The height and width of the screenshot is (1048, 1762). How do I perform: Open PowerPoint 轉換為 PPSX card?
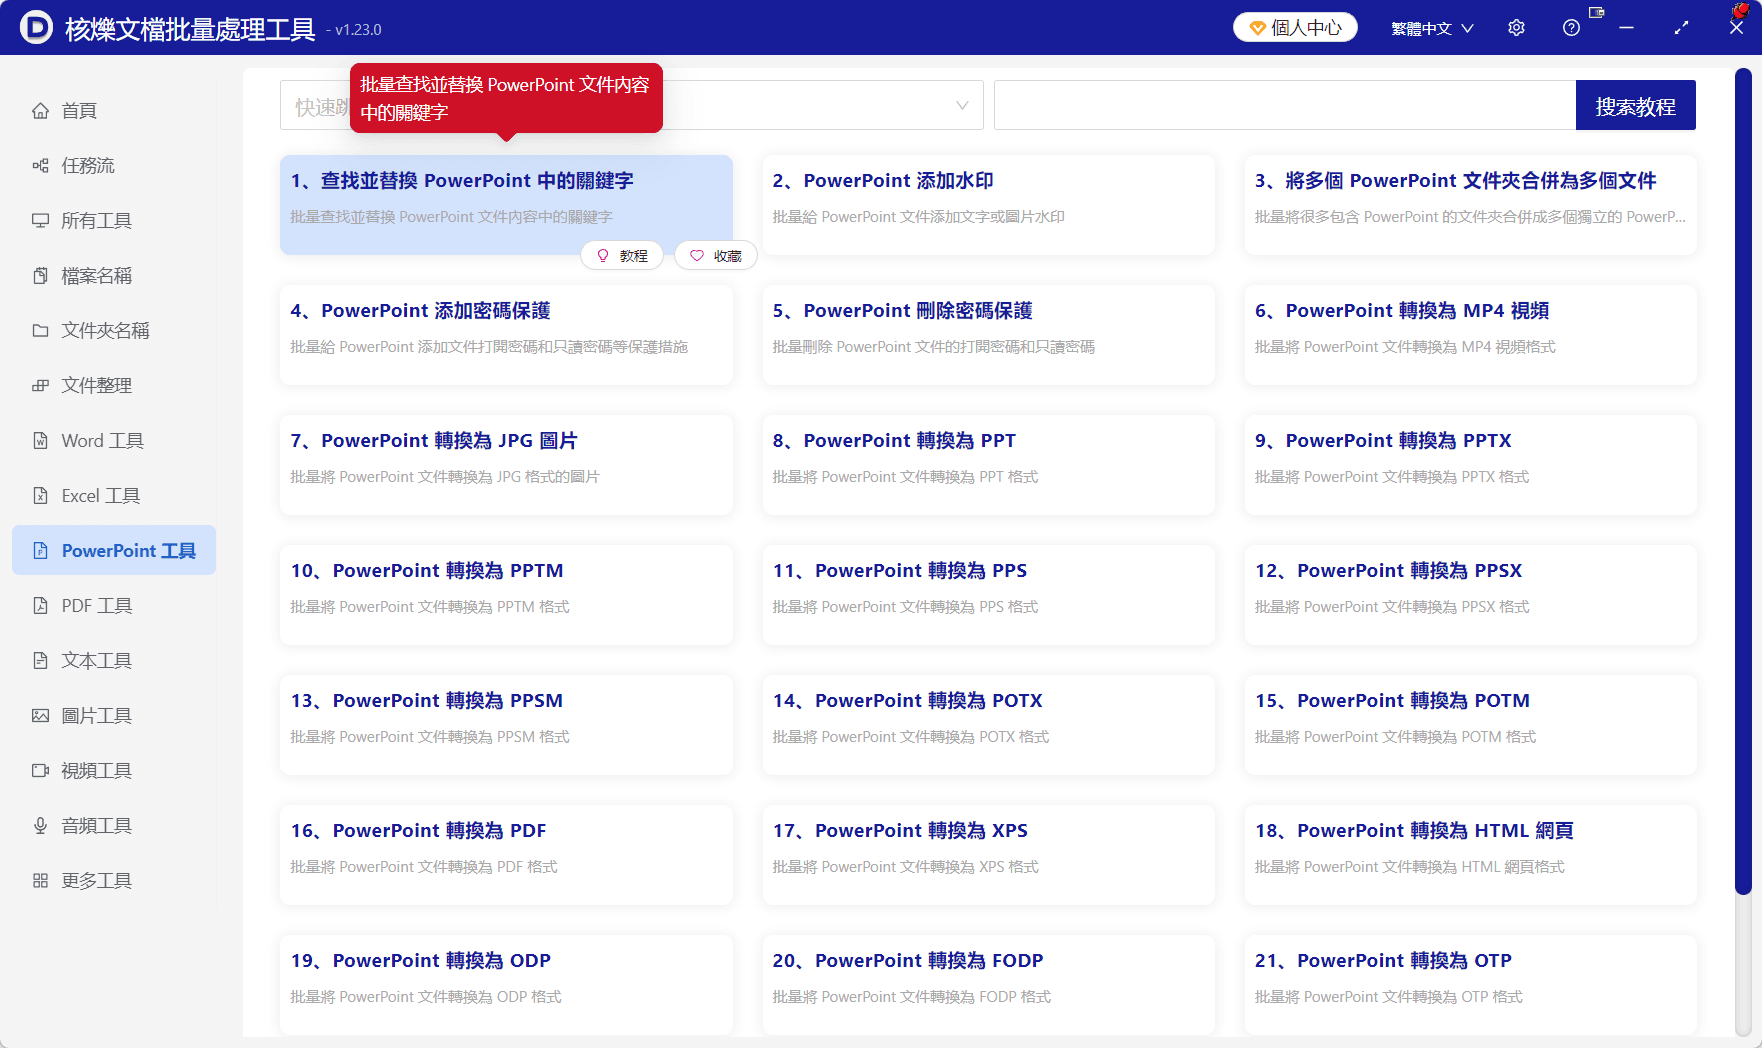point(1470,595)
